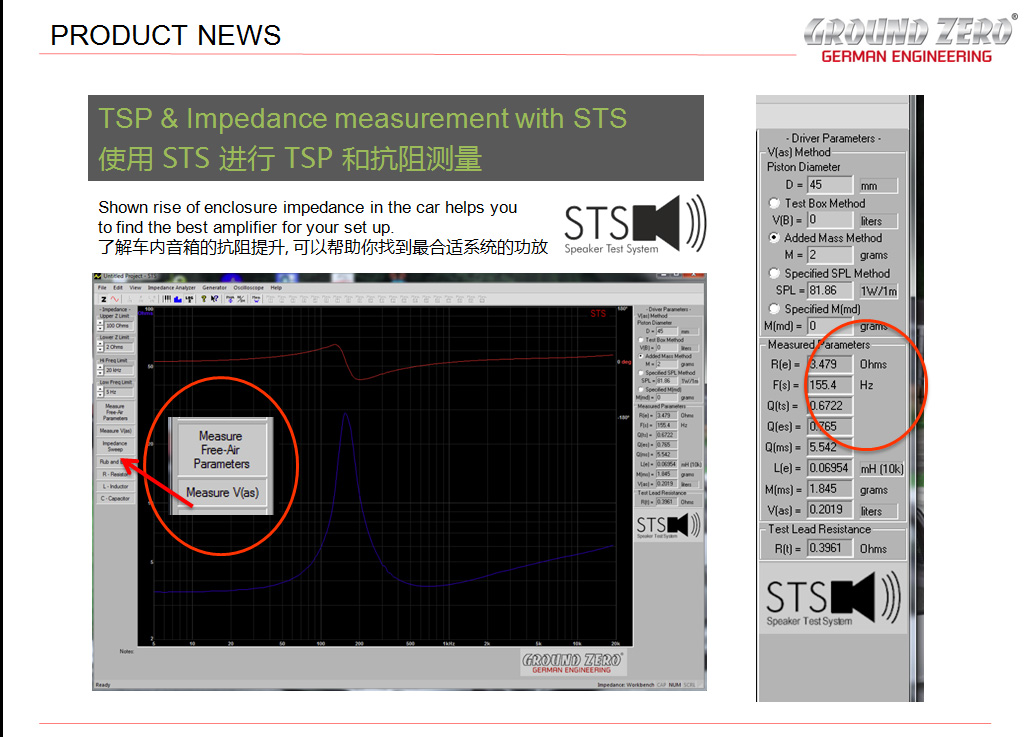Screen dimensions: 1027x737
Task: Click piston diameter D field showing 45, enlarged panel
Action: [x=830, y=185]
